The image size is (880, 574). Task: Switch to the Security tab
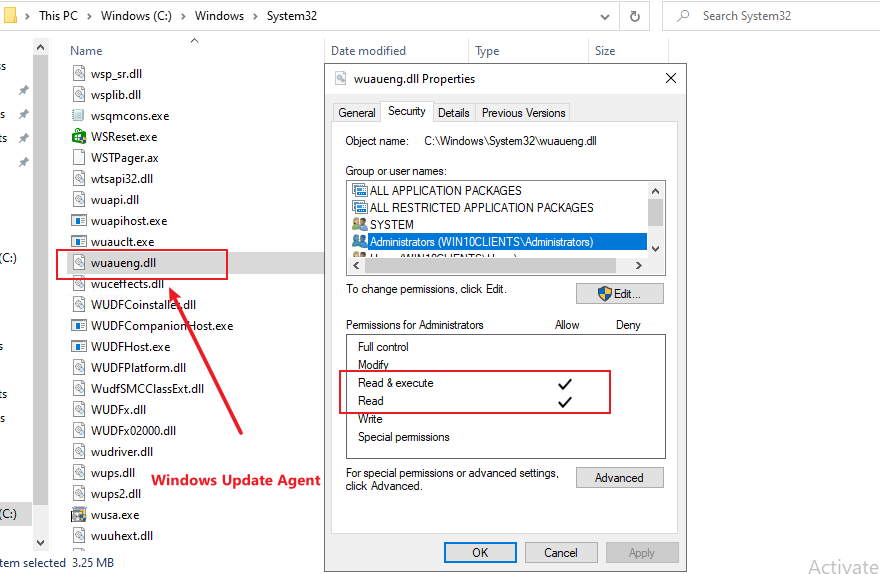click(407, 111)
